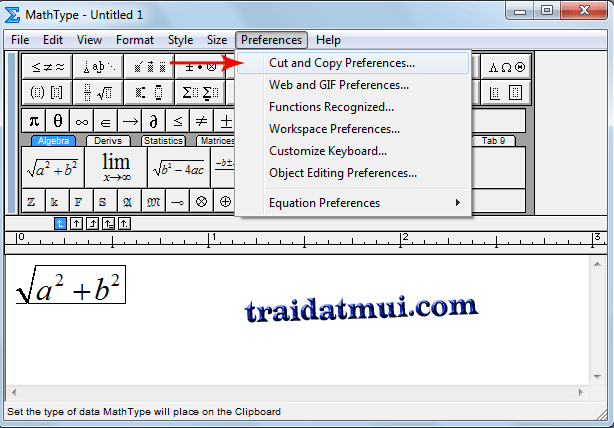Switch to the Algebra tab
Screen dimensions: 614x428
coord(53,141)
